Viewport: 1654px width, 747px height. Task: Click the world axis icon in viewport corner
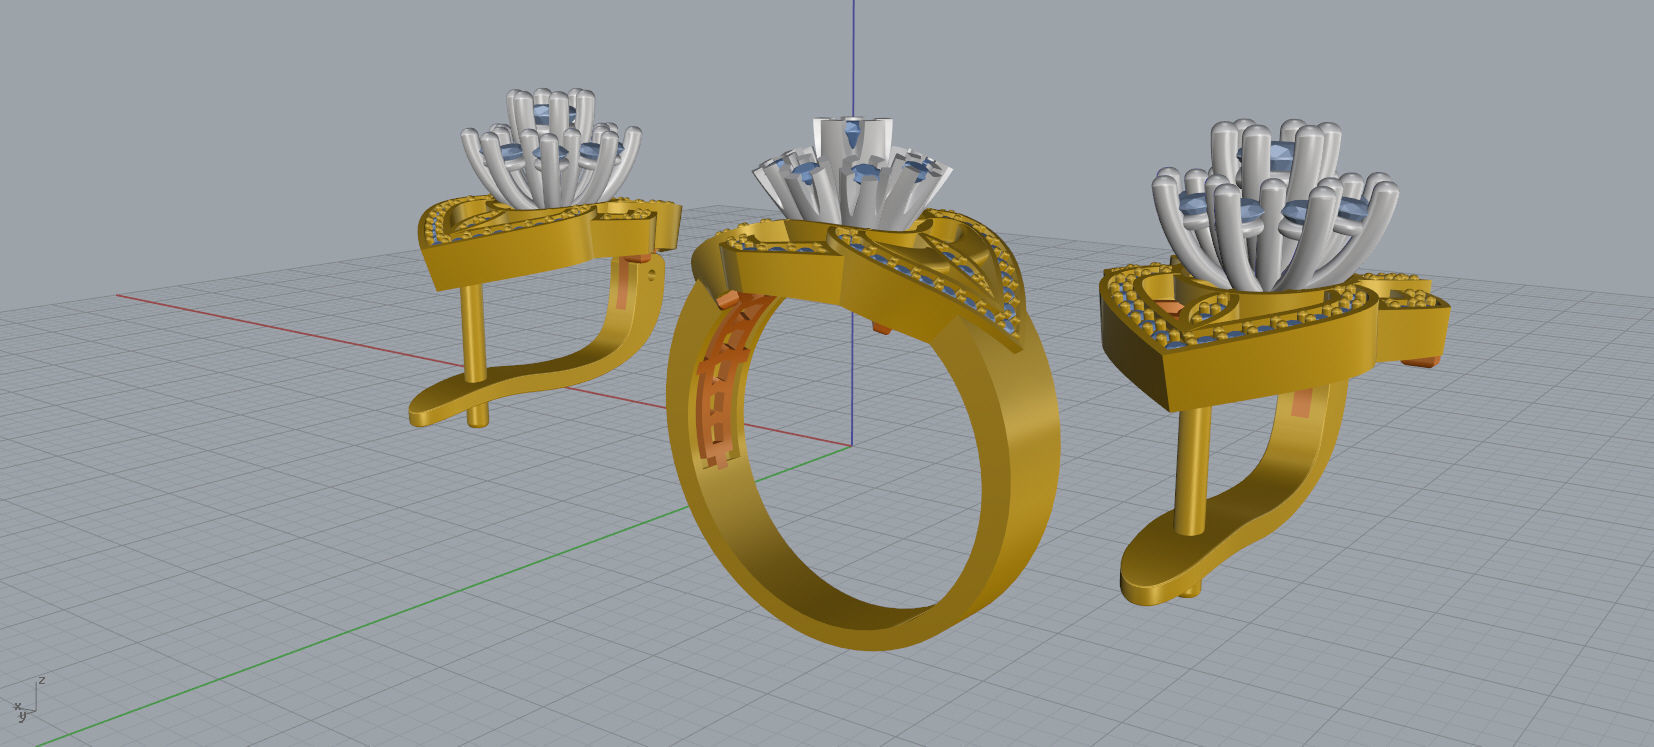pyautogui.click(x=28, y=699)
